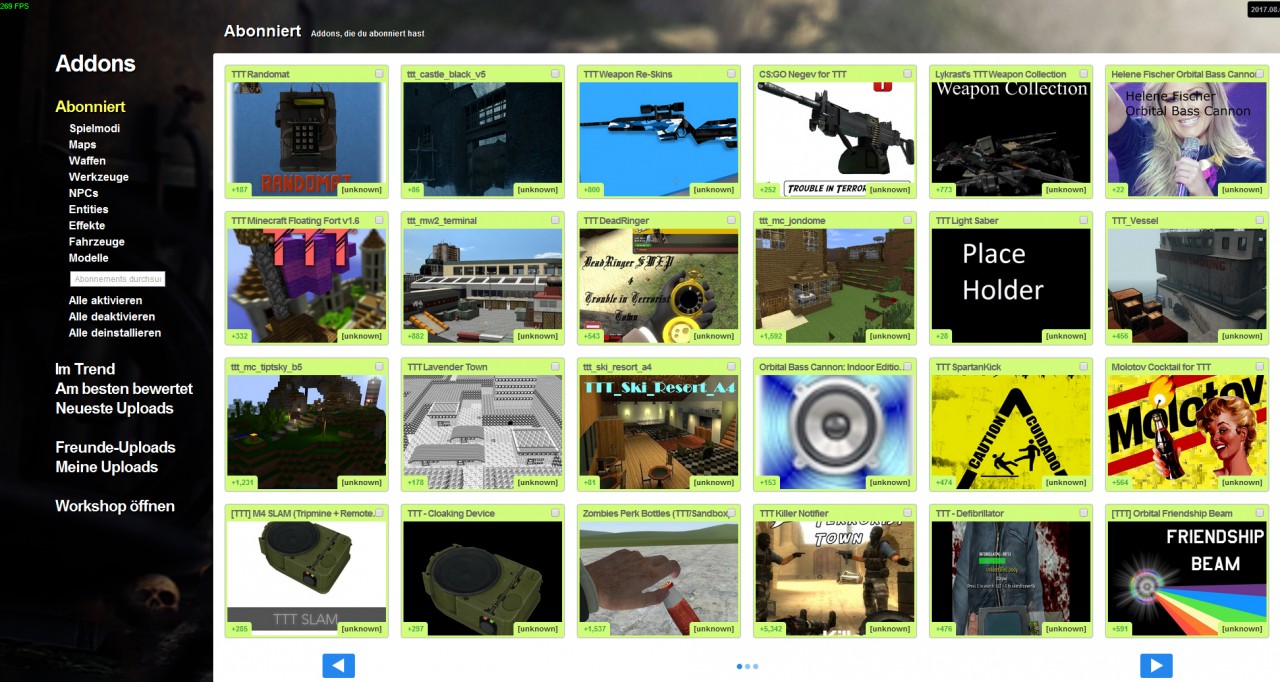Open the Fahrzeuge subcategory
Viewport: 1280px width, 682px height.
coord(97,242)
